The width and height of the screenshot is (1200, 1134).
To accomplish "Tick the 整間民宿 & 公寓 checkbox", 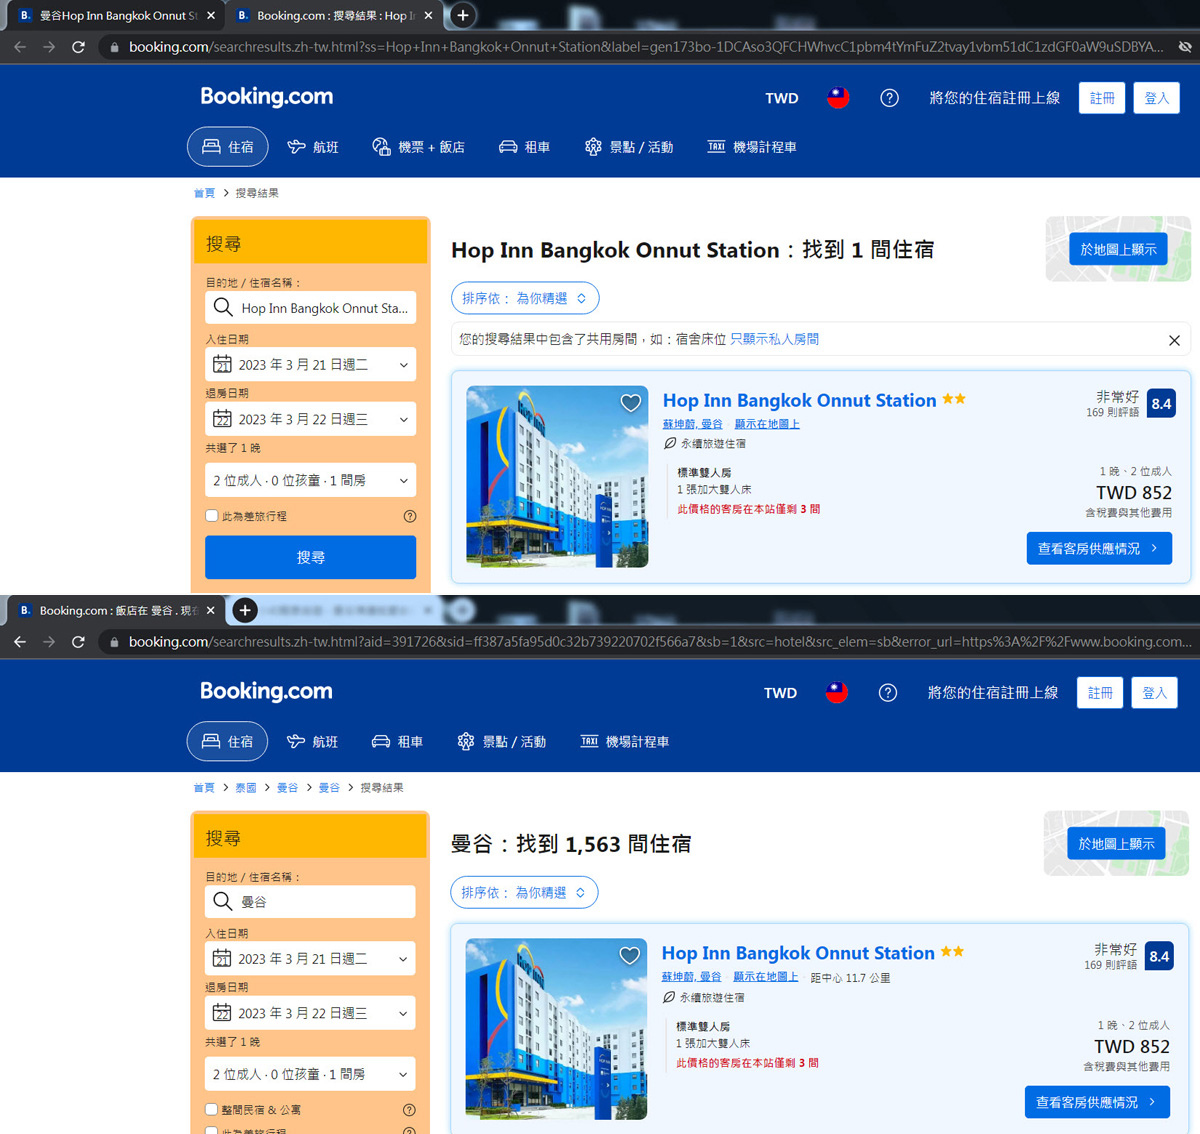I will 212,1109.
